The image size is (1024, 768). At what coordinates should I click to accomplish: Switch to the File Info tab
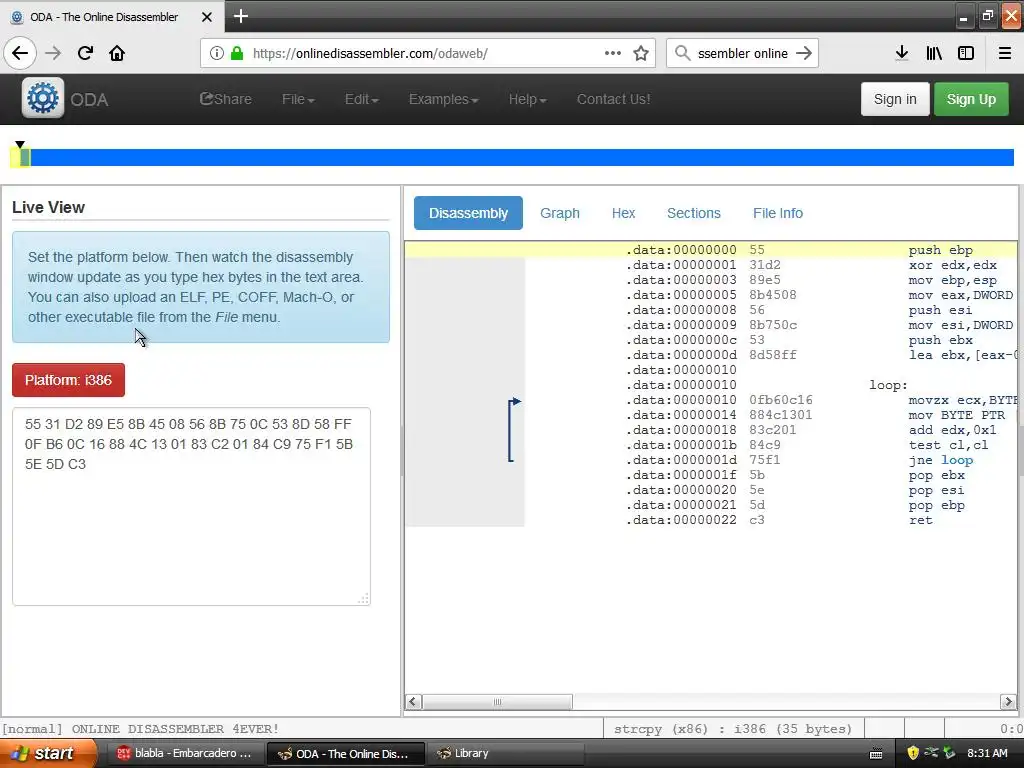pos(778,213)
